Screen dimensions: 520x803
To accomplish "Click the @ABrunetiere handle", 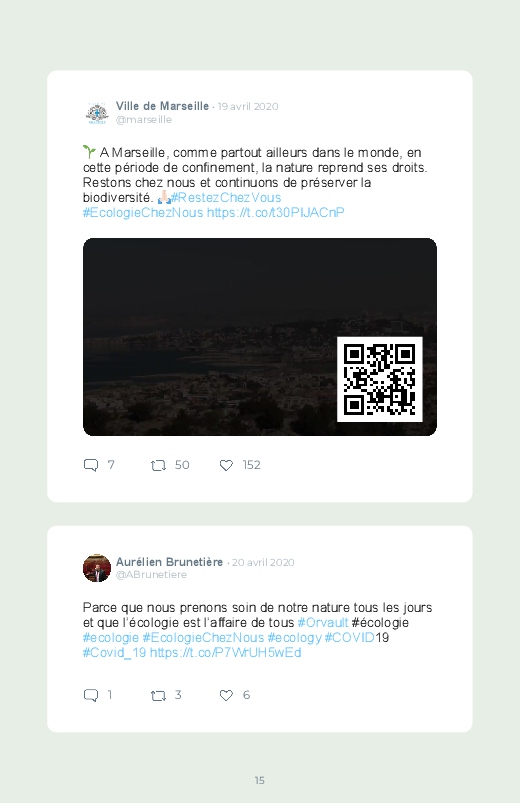I will [151, 575].
